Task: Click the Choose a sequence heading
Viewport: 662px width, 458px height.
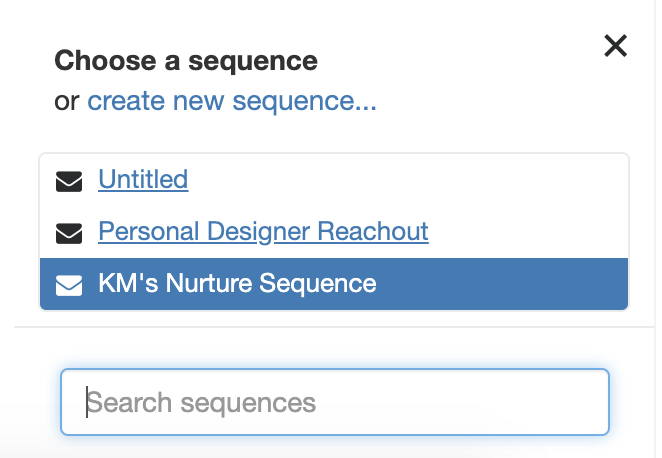Action: click(186, 60)
